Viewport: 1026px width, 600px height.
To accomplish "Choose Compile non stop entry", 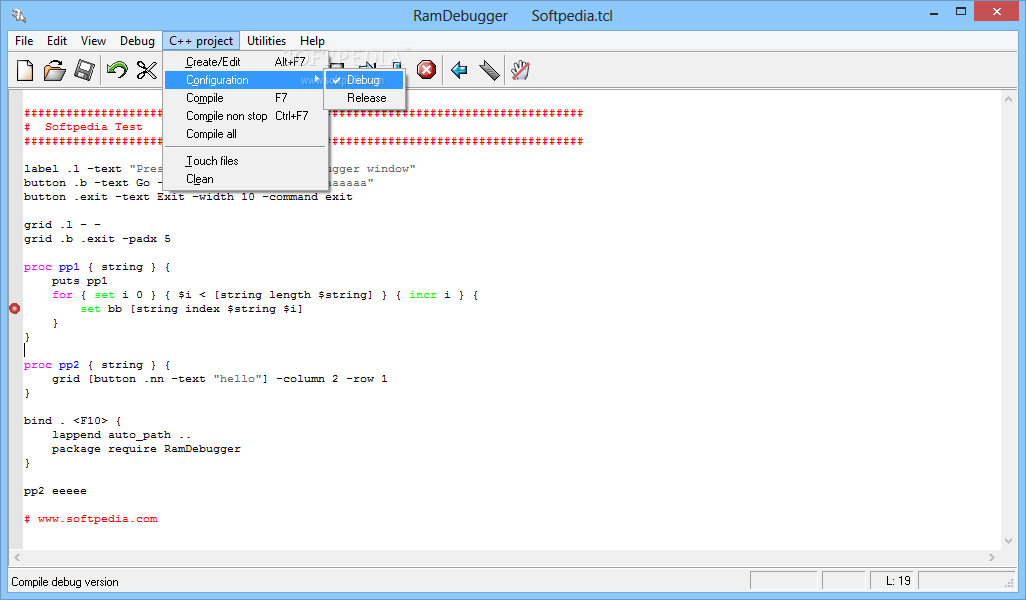I will click(245, 116).
